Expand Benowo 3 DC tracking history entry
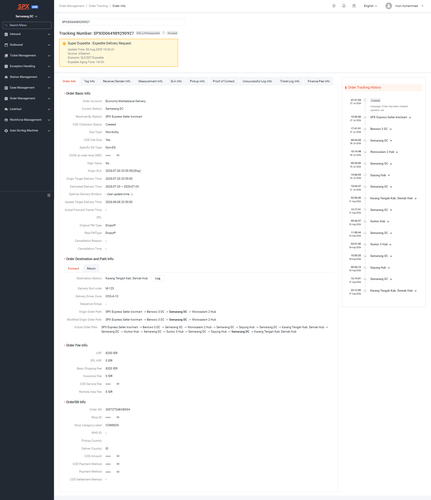431x500 pixels. pos(391,129)
